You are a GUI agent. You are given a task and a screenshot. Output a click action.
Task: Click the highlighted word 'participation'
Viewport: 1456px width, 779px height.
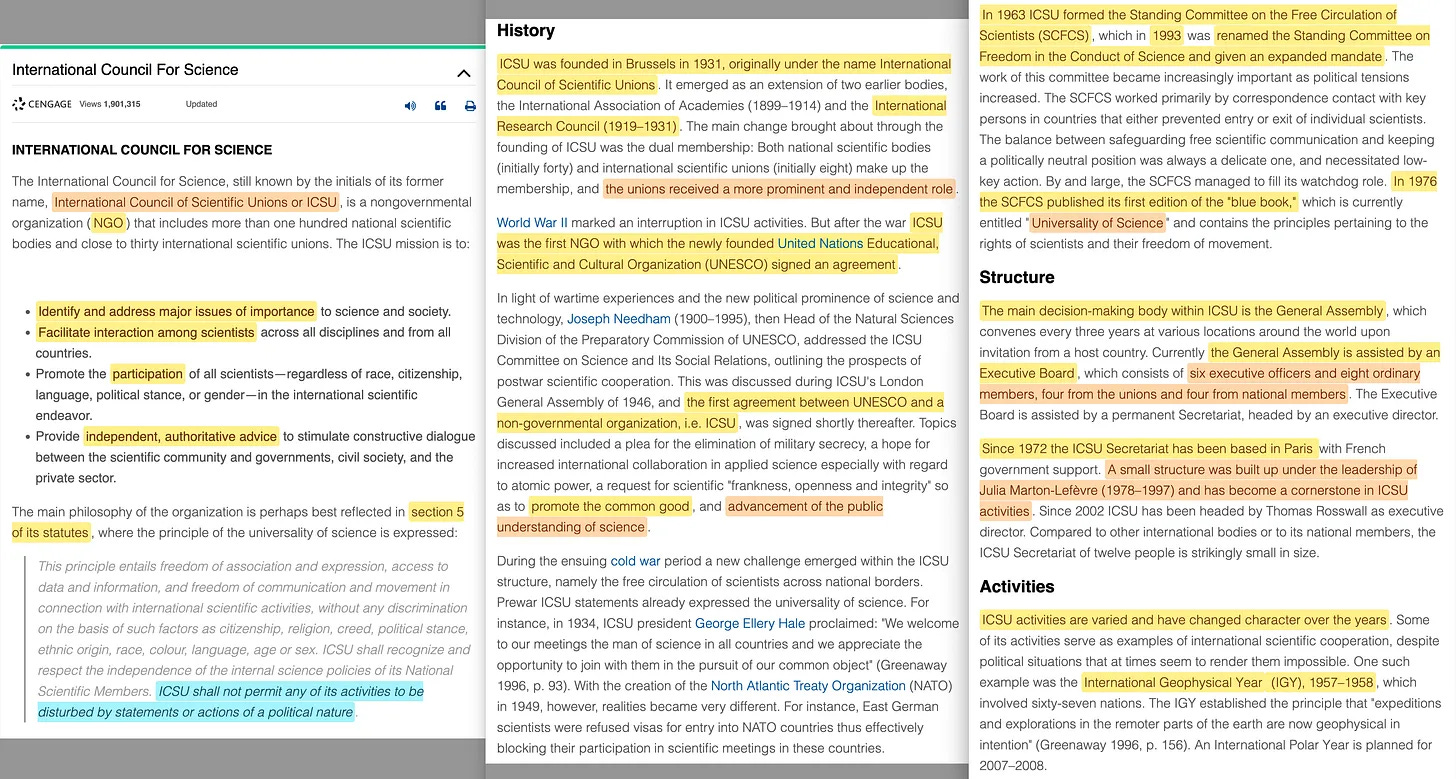pyautogui.click(x=147, y=374)
